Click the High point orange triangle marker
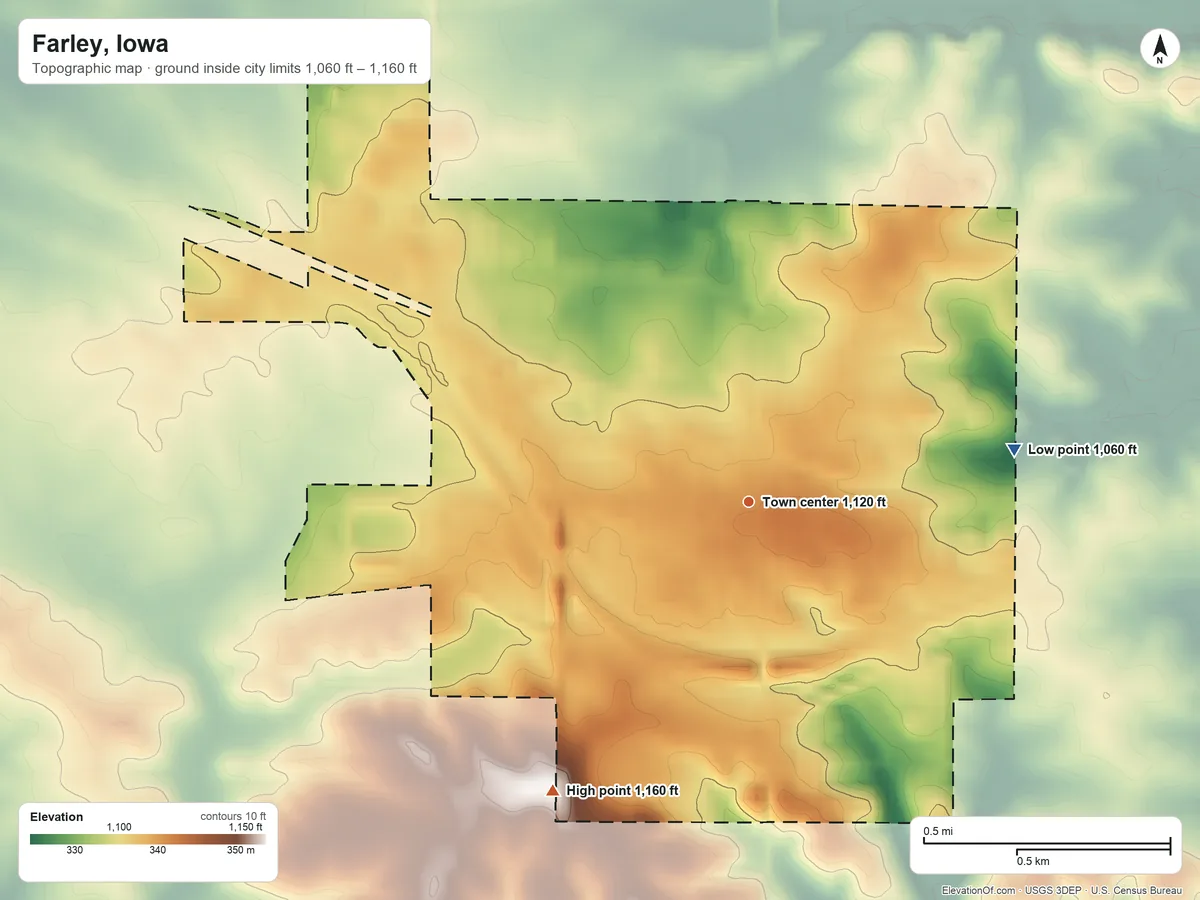Image resolution: width=1200 pixels, height=900 pixels. pos(552,790)
